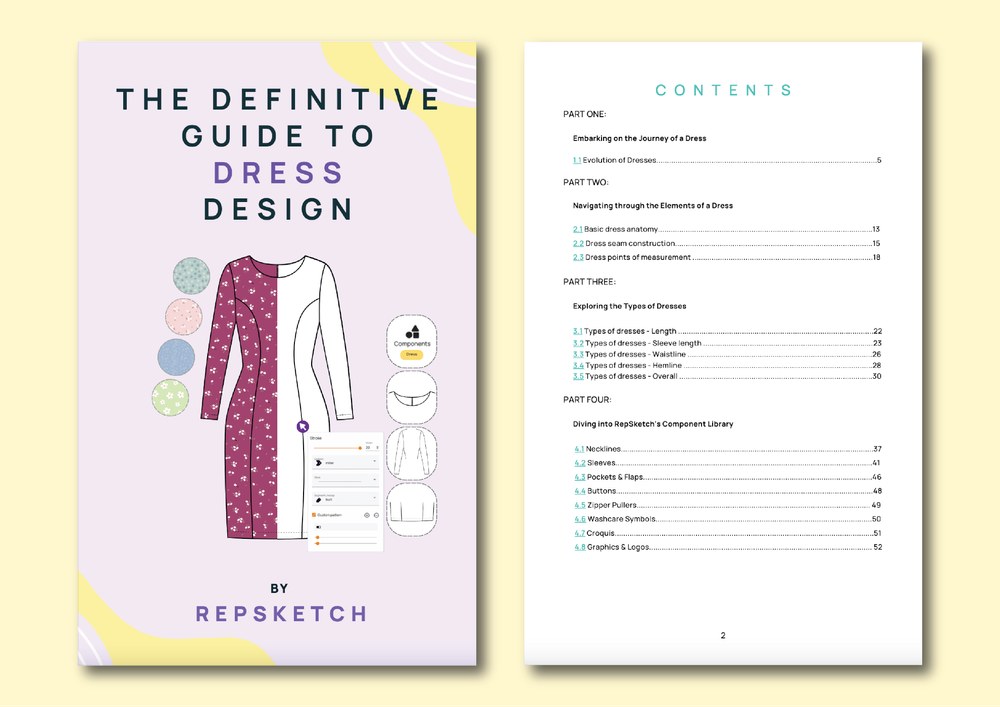The width and height of the screenshot is (1000, 707).
Task: Click the swirl icon in the Location dropdown
Action: pos(318,462)
